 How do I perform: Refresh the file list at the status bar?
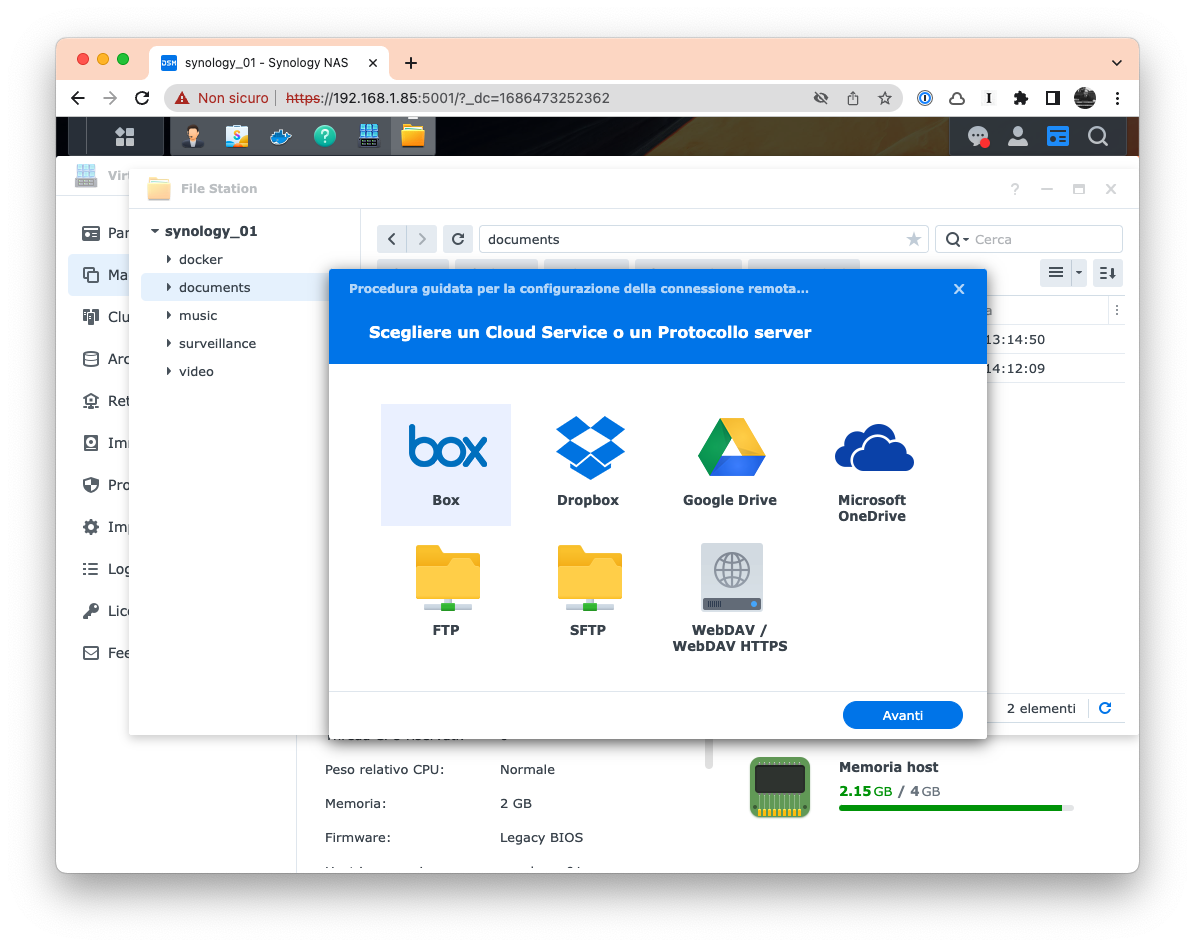click(1105, 709)
